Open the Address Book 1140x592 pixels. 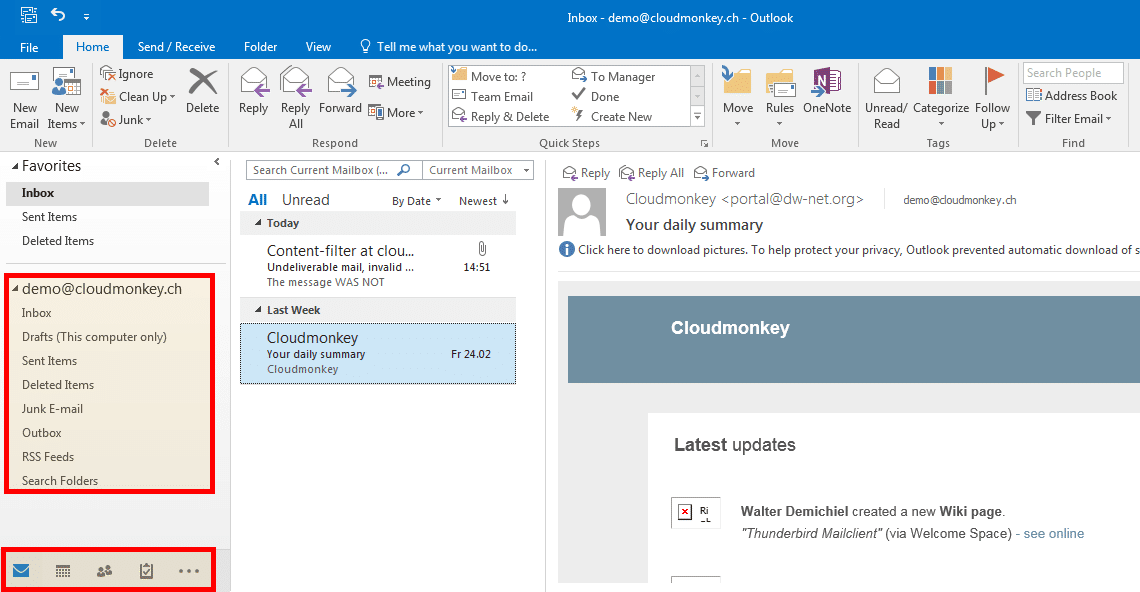pyautogui.click(x=1072, y=95)
